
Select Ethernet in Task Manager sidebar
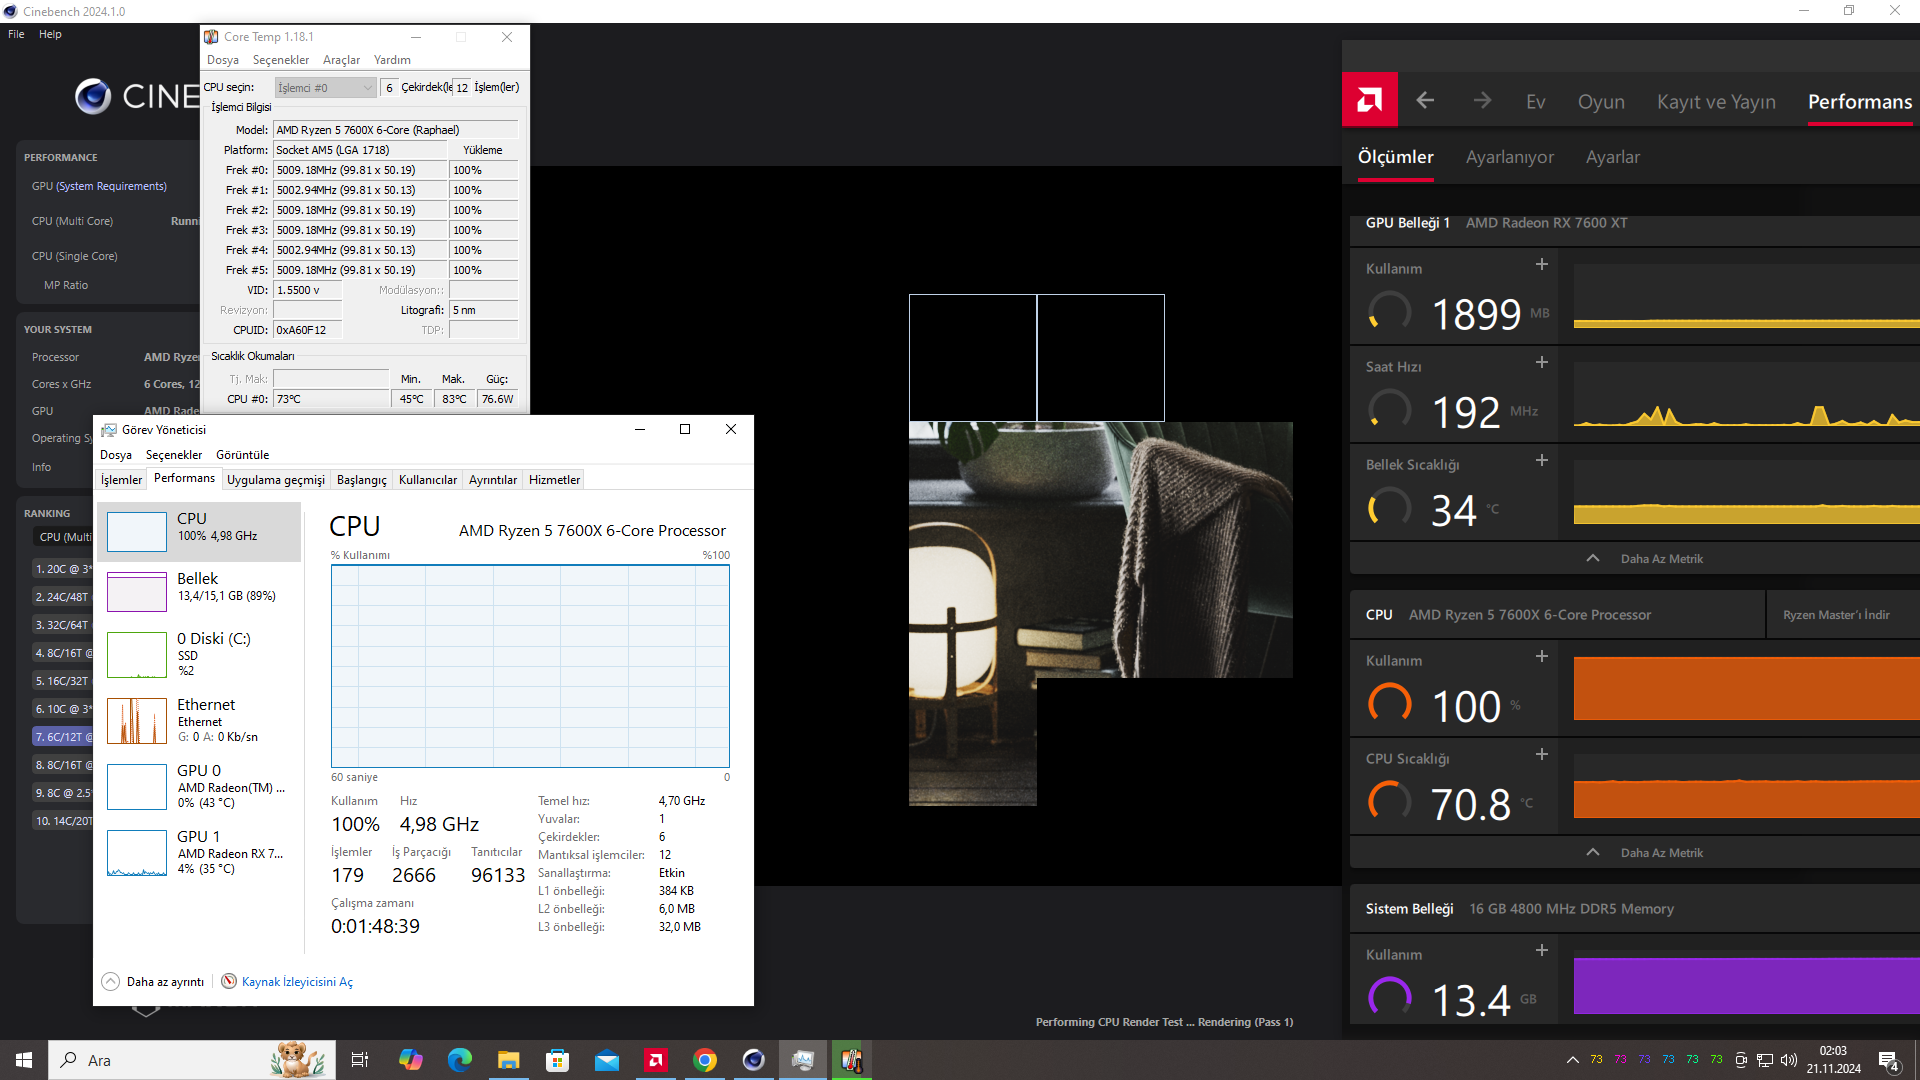(x=200, y=720)
